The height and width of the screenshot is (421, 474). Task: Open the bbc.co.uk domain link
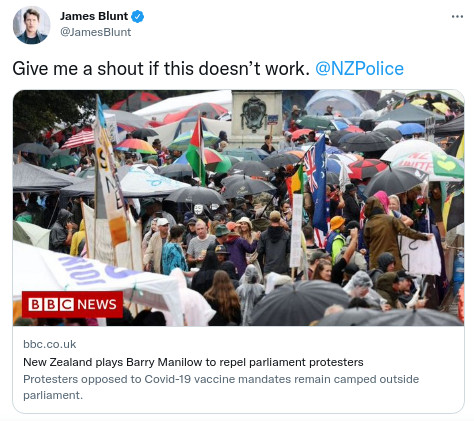50,344
